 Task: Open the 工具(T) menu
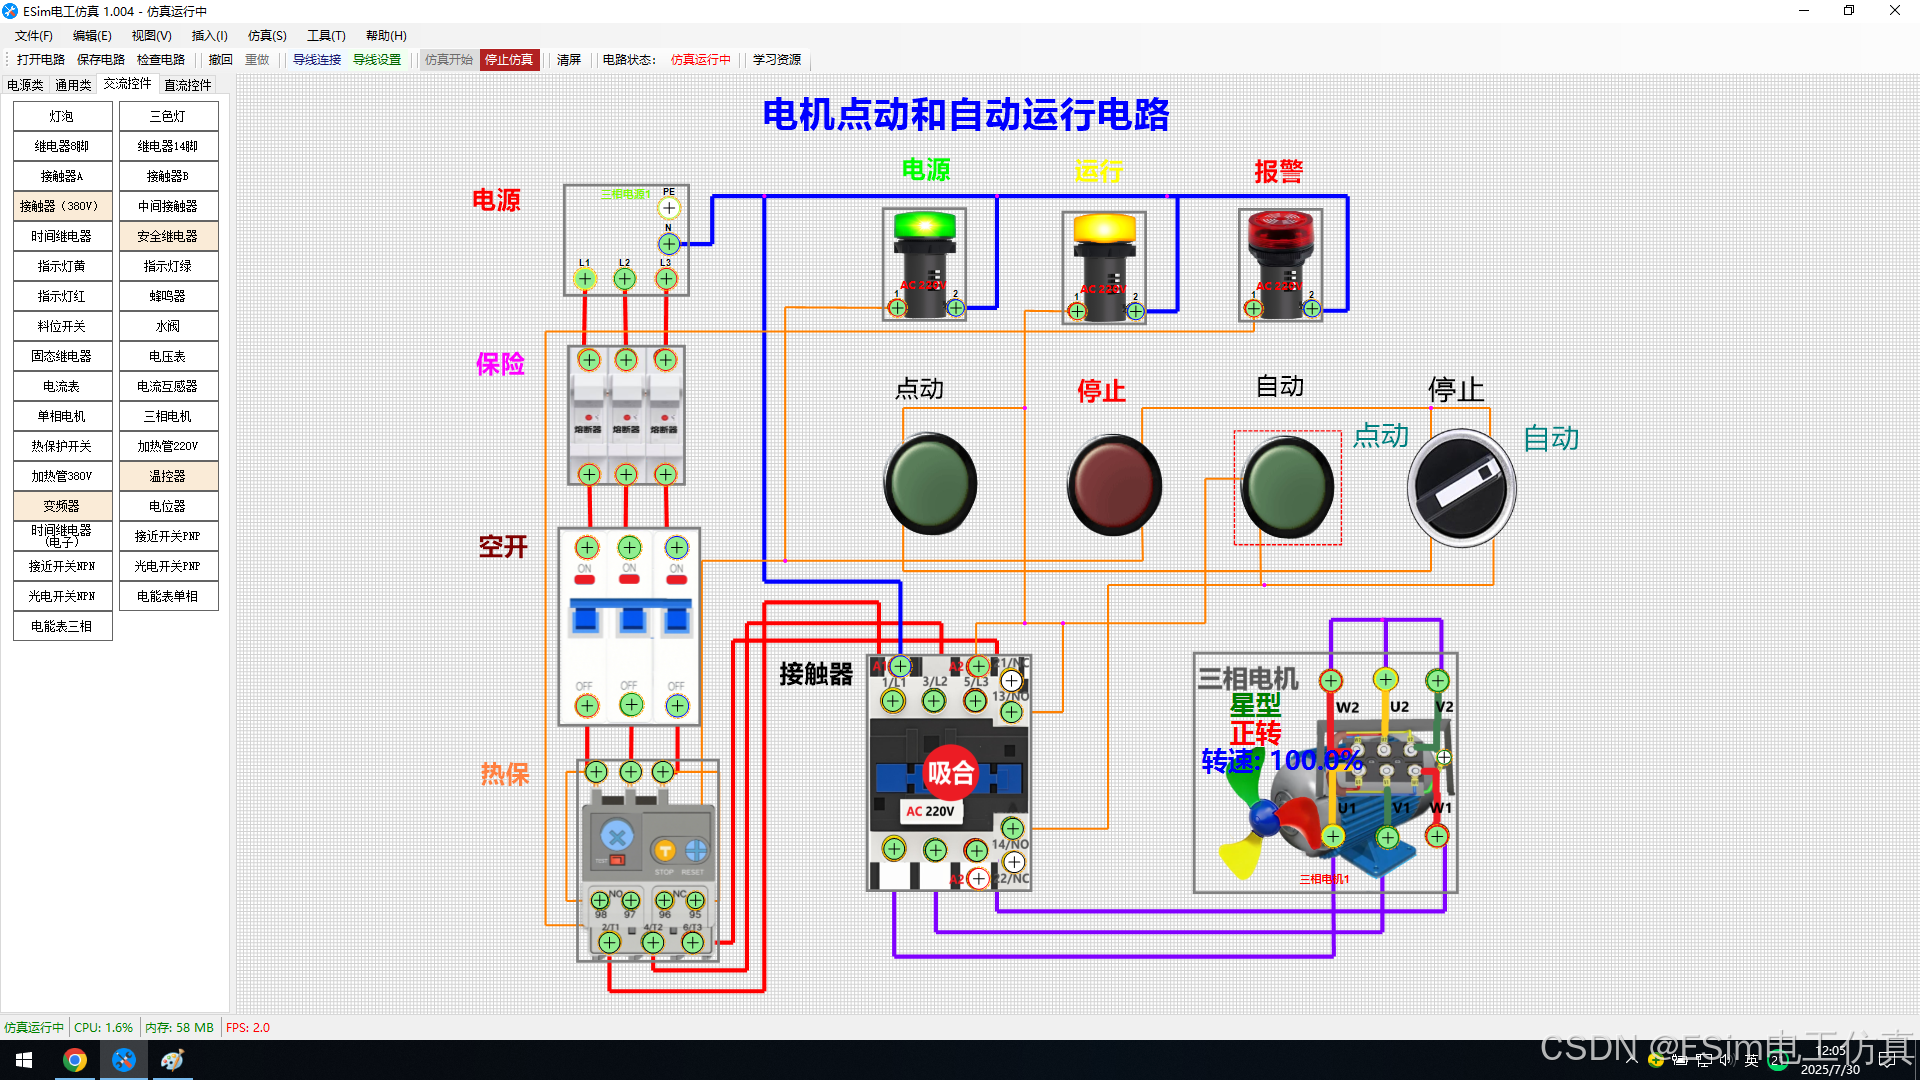coord(326,36)
